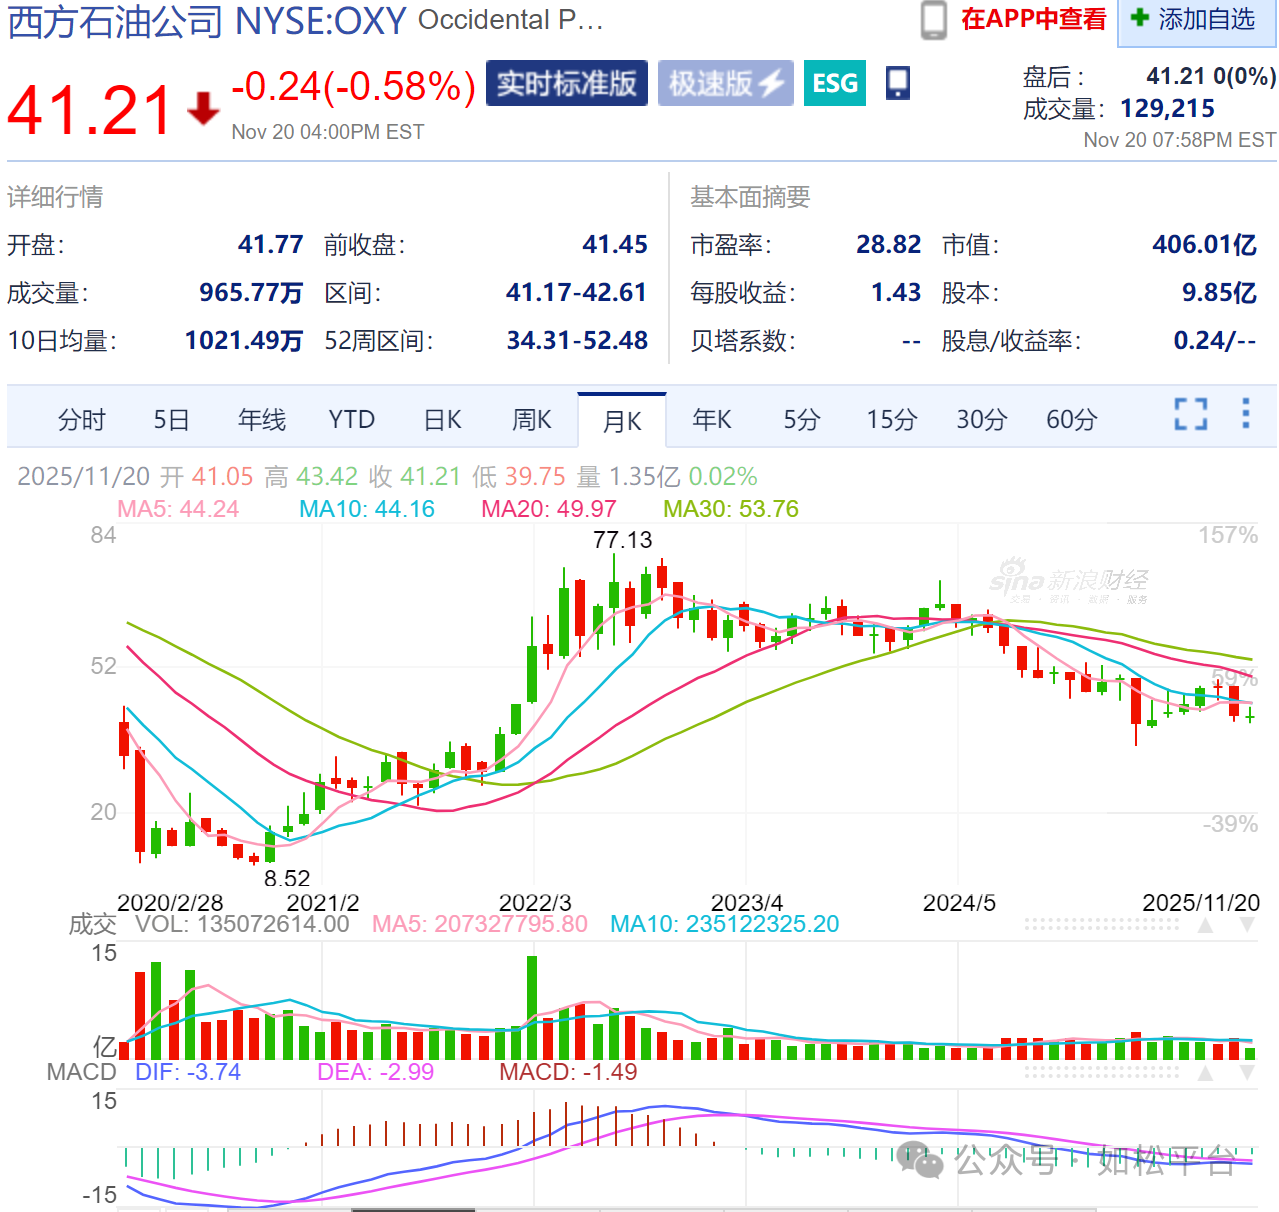Move the volume panel up with the triangle

(1206, 925)
